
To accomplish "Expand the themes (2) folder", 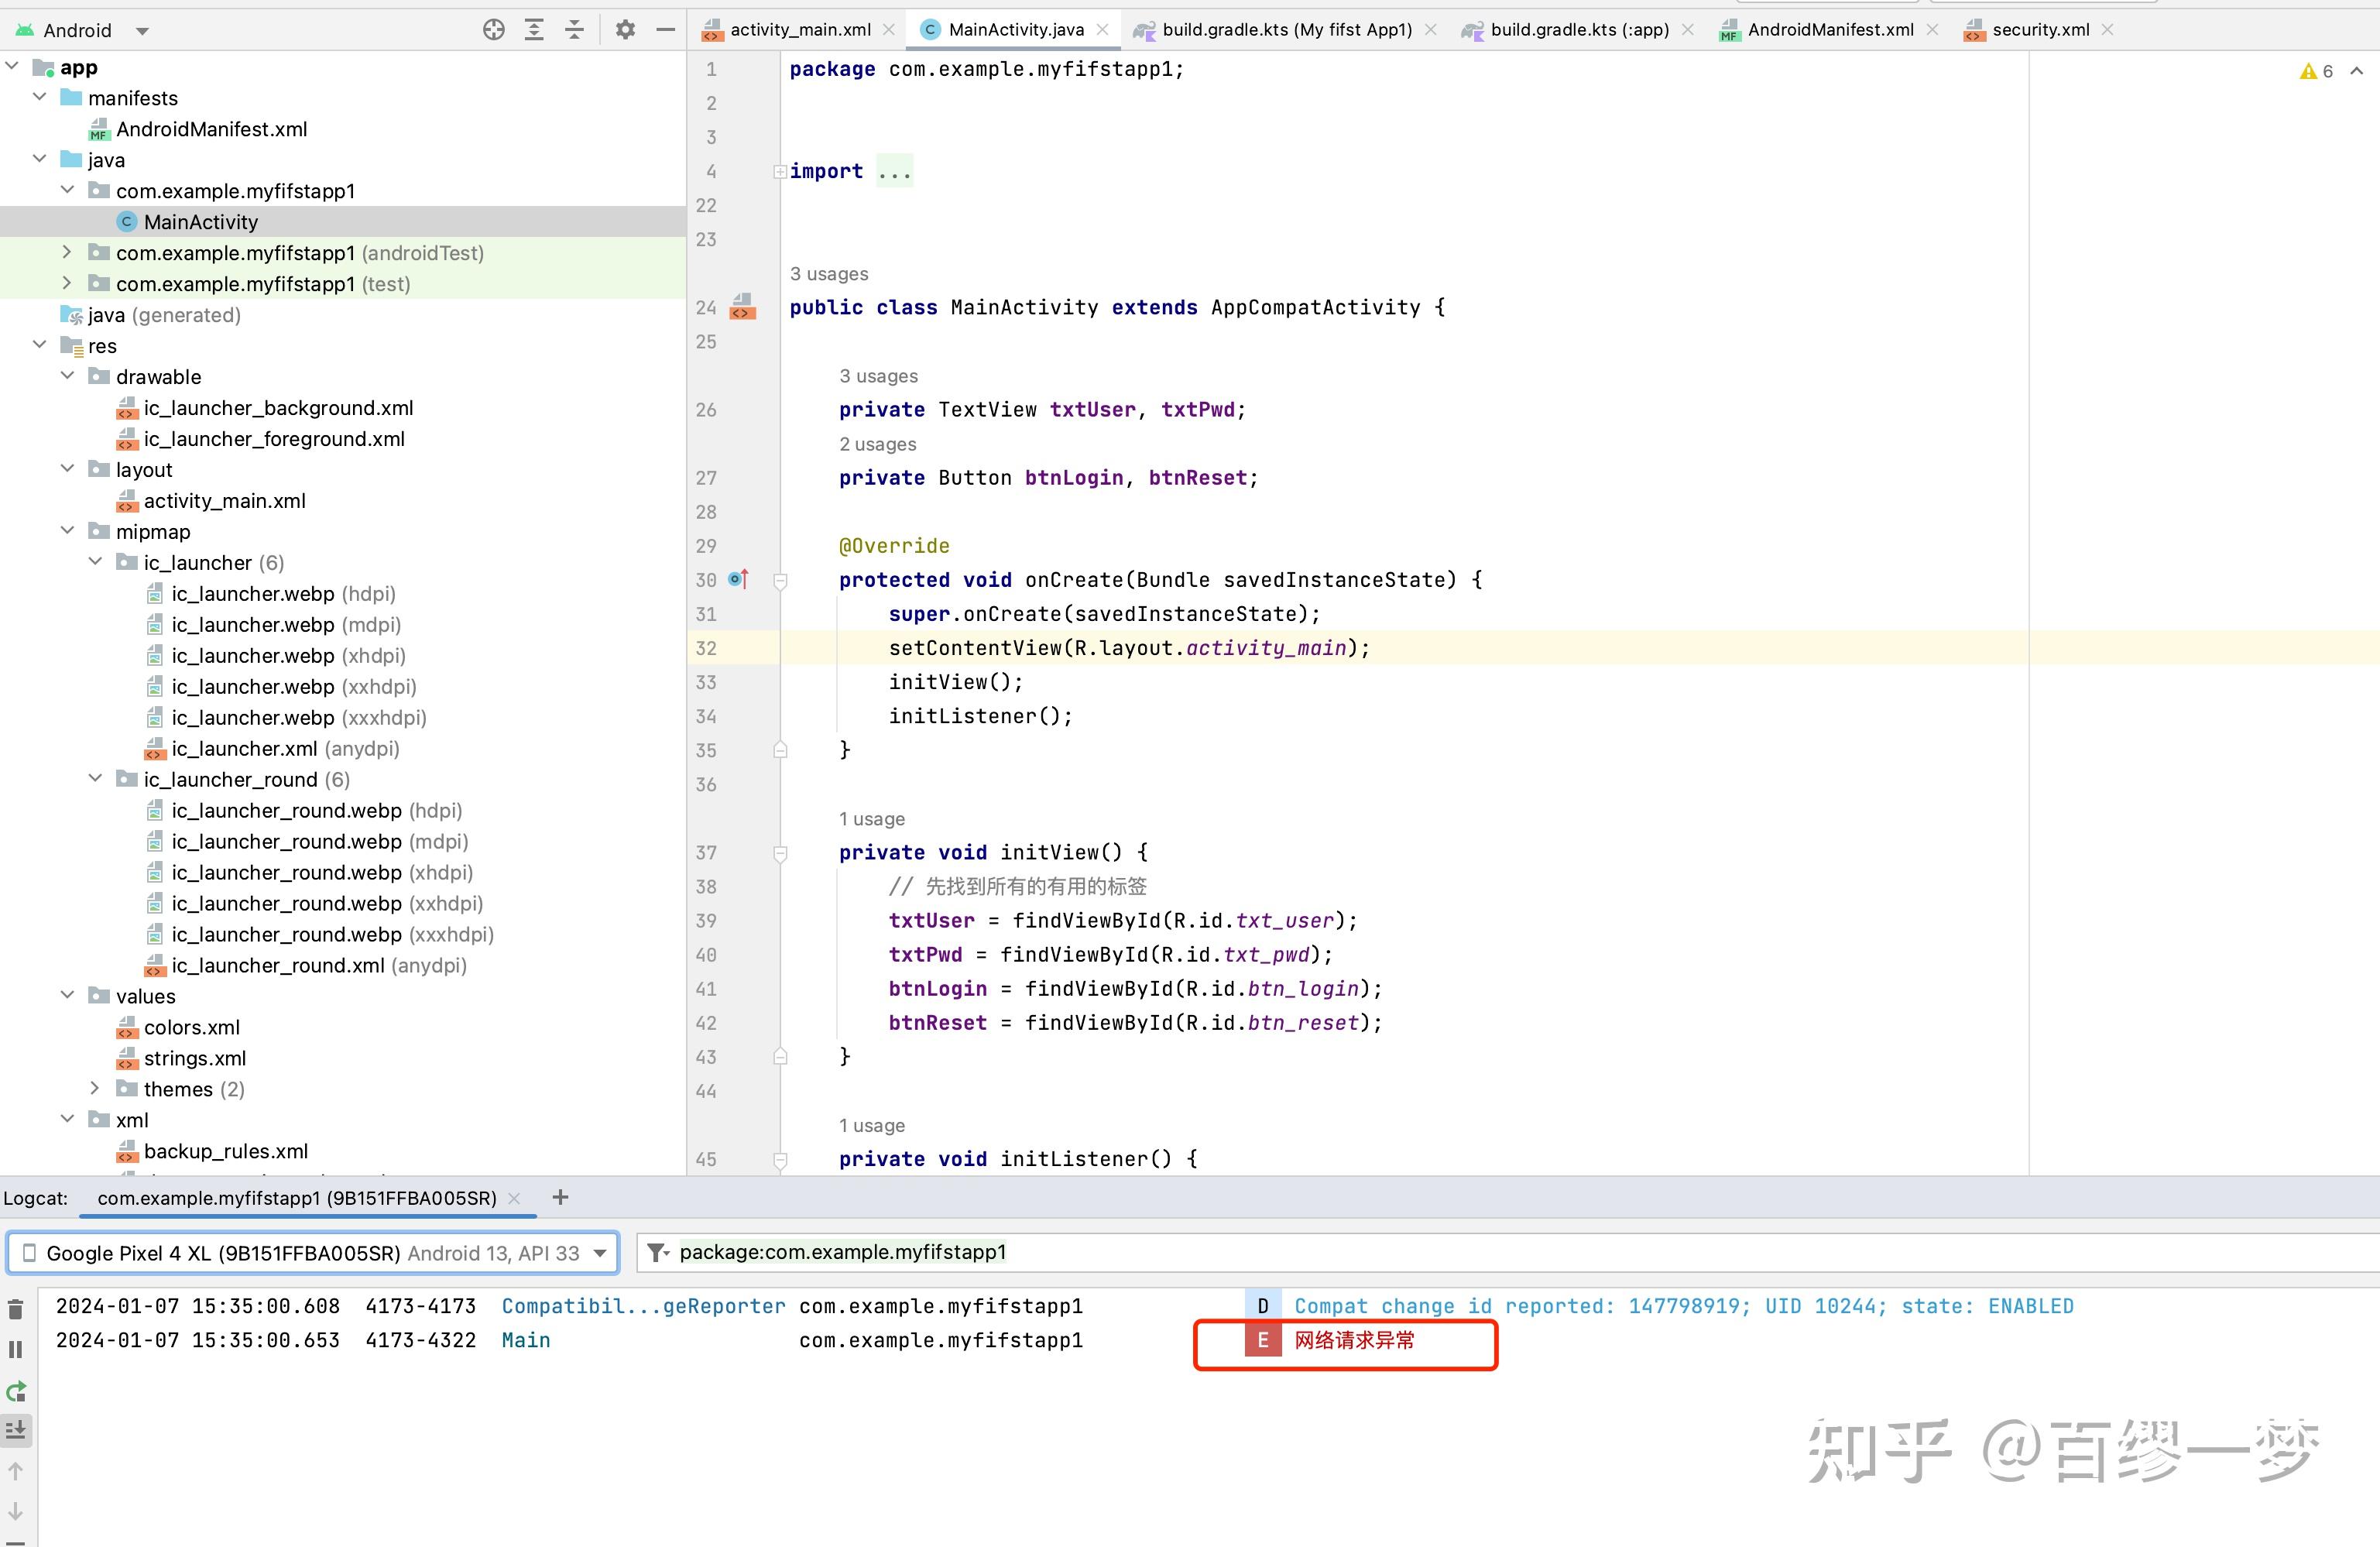I will point(95,1089).
